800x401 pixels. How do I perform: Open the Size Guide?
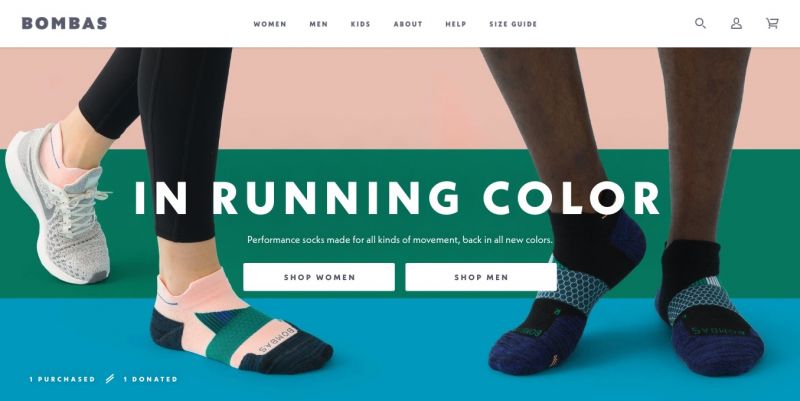coord(513,24)
